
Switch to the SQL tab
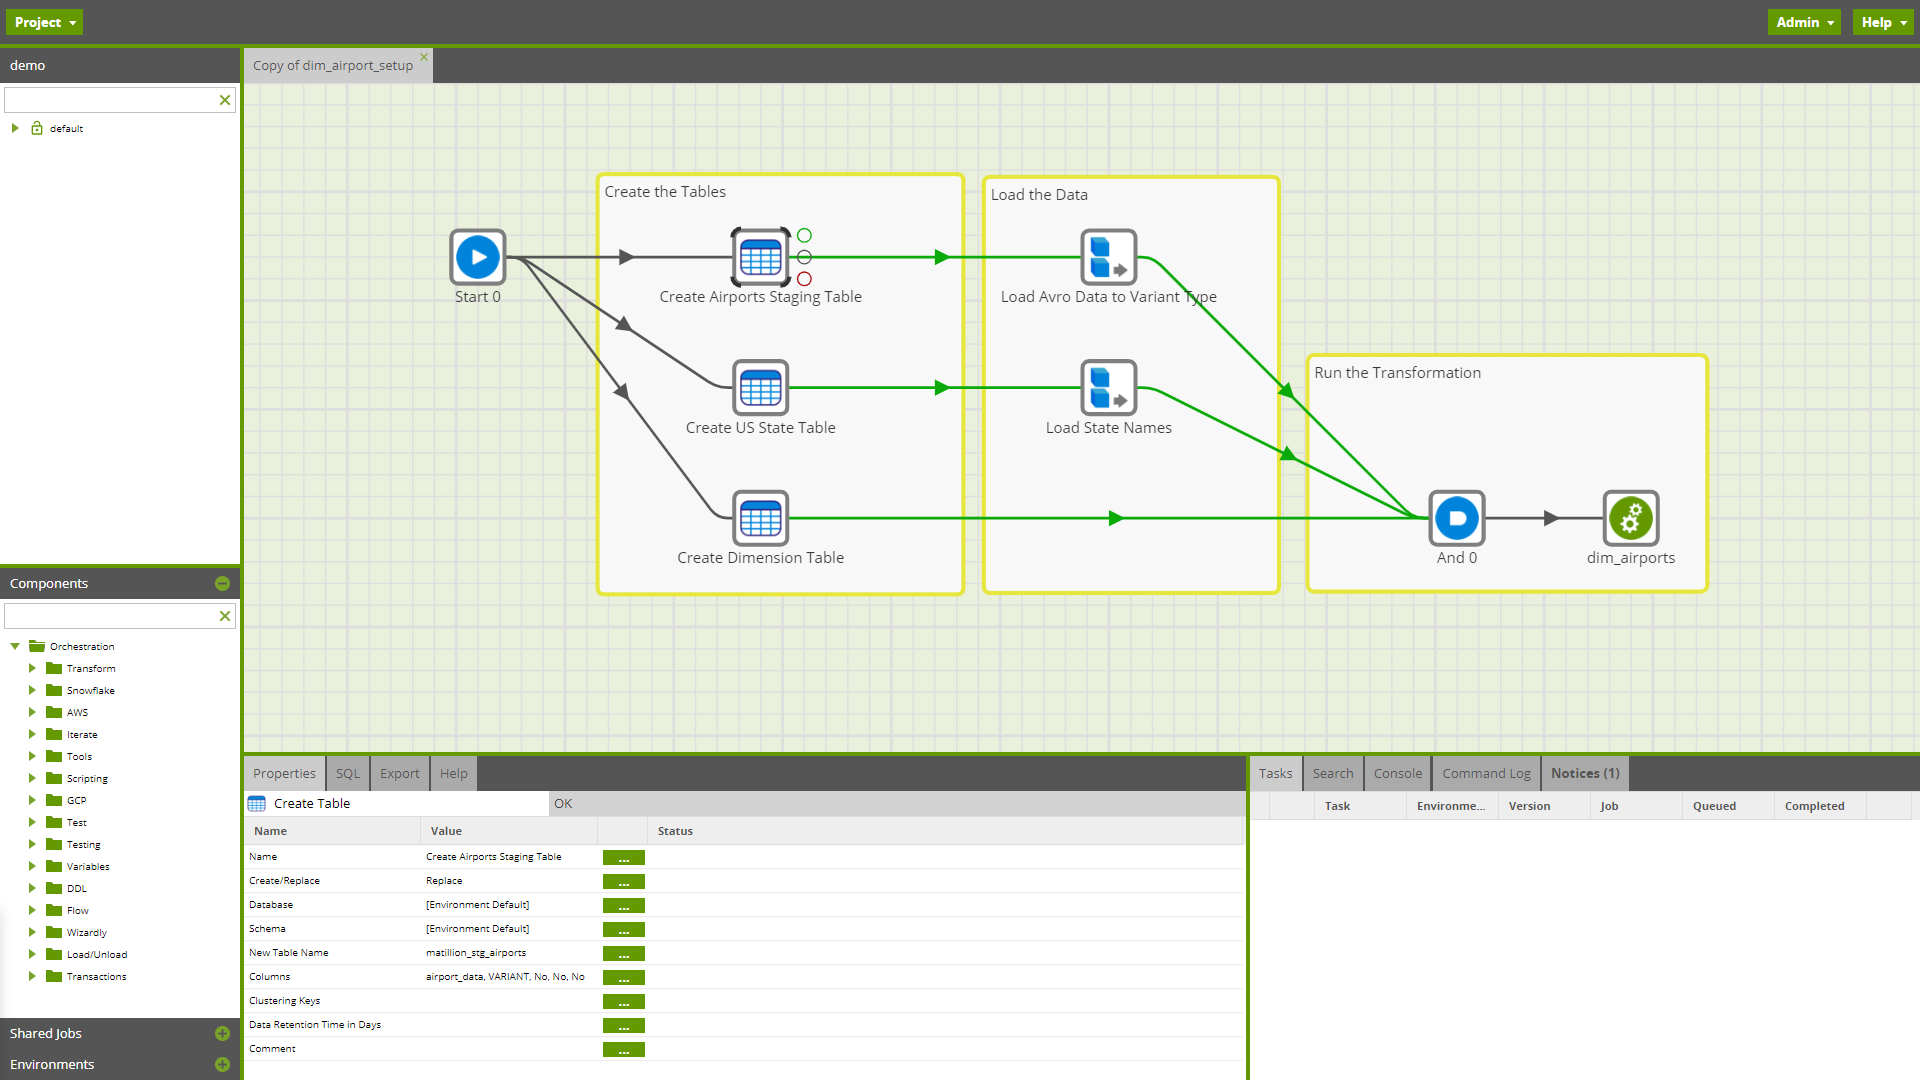pyautogui.click(x=347, y=773)
